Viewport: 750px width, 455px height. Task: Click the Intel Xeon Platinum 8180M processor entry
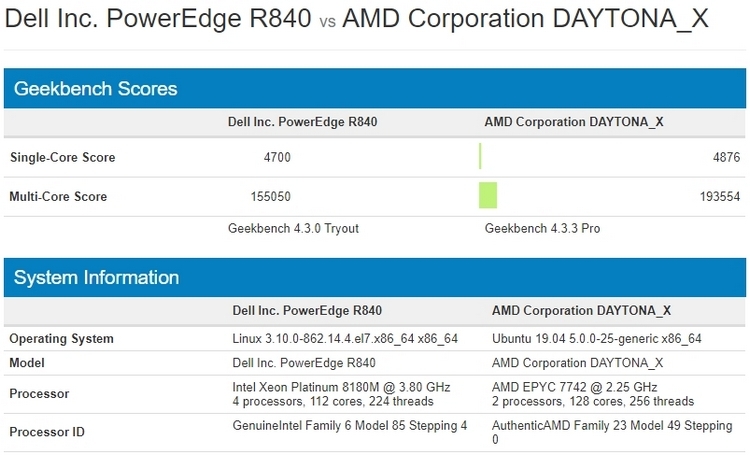pyautogui.click(x=341, y=387)
